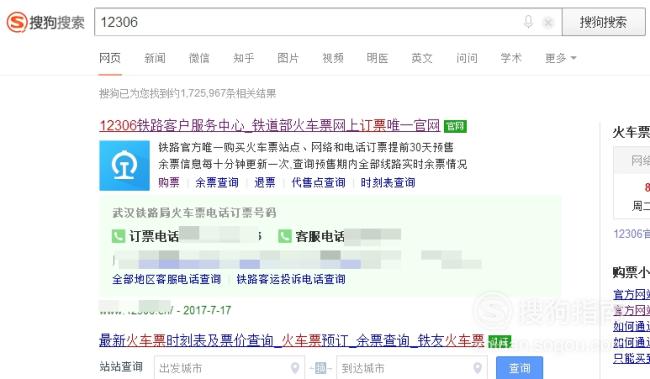Open 全部地区客服电话查询 link
The height and width of the screenshot is (379, 650).
(166, 279)
